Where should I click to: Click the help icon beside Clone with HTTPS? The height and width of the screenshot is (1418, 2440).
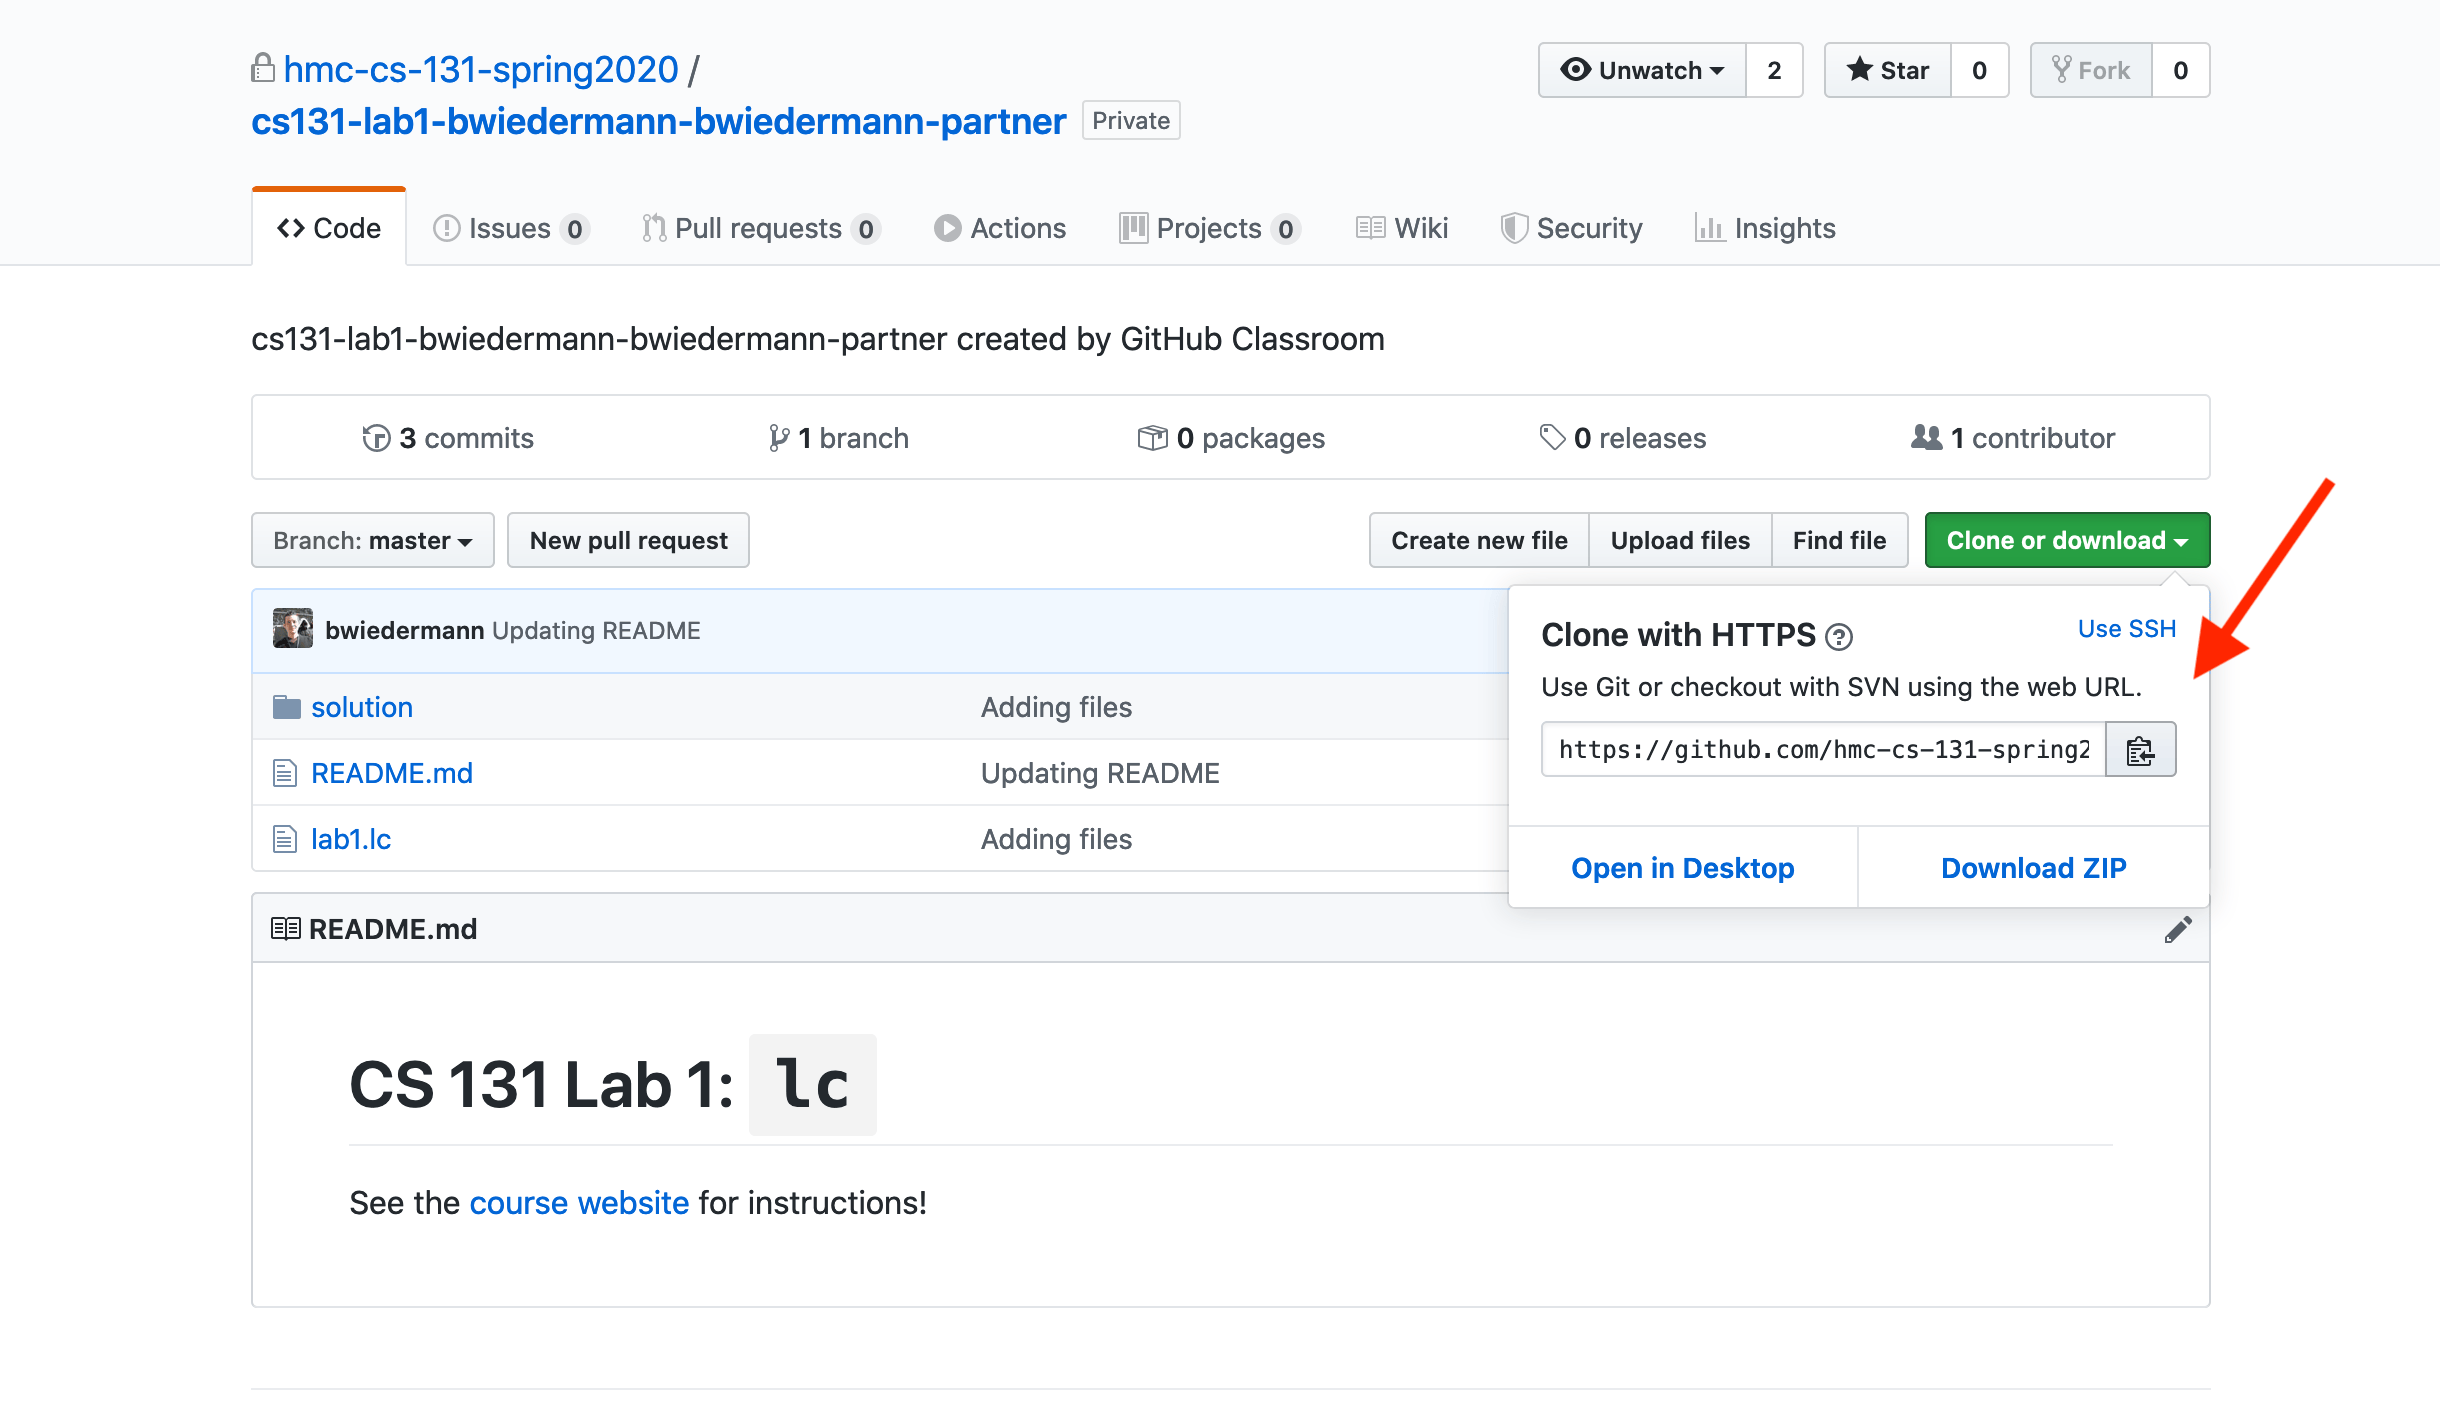(x=1839, y=636)
